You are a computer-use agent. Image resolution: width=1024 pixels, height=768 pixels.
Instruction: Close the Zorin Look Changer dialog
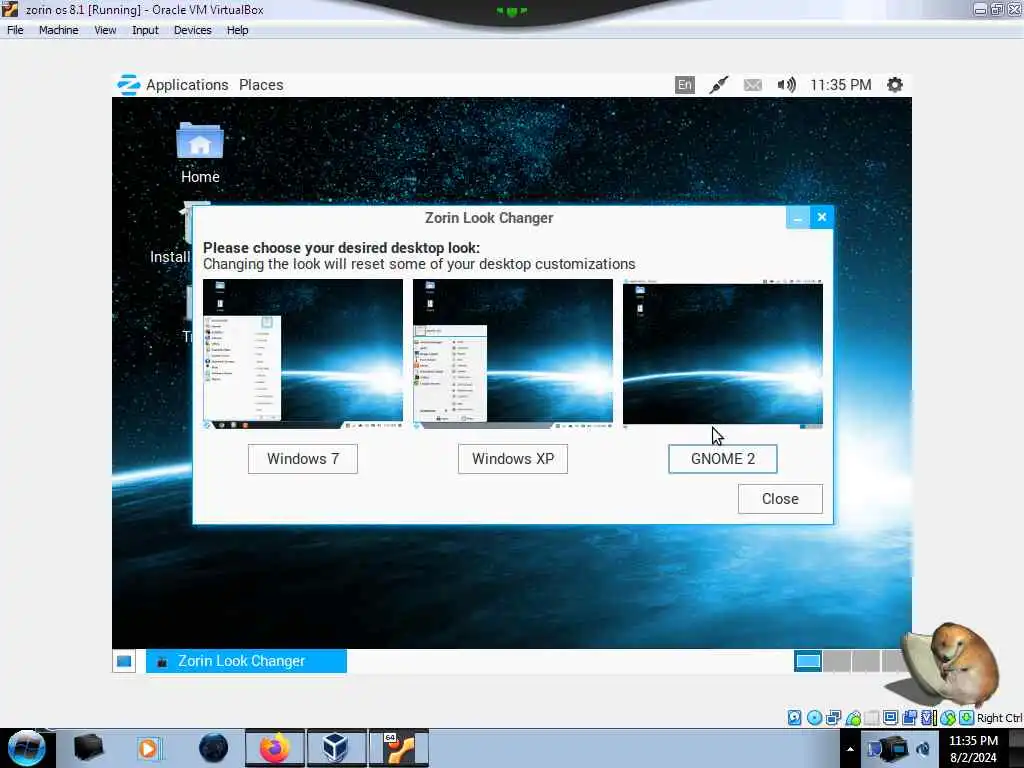click(780, 498)
